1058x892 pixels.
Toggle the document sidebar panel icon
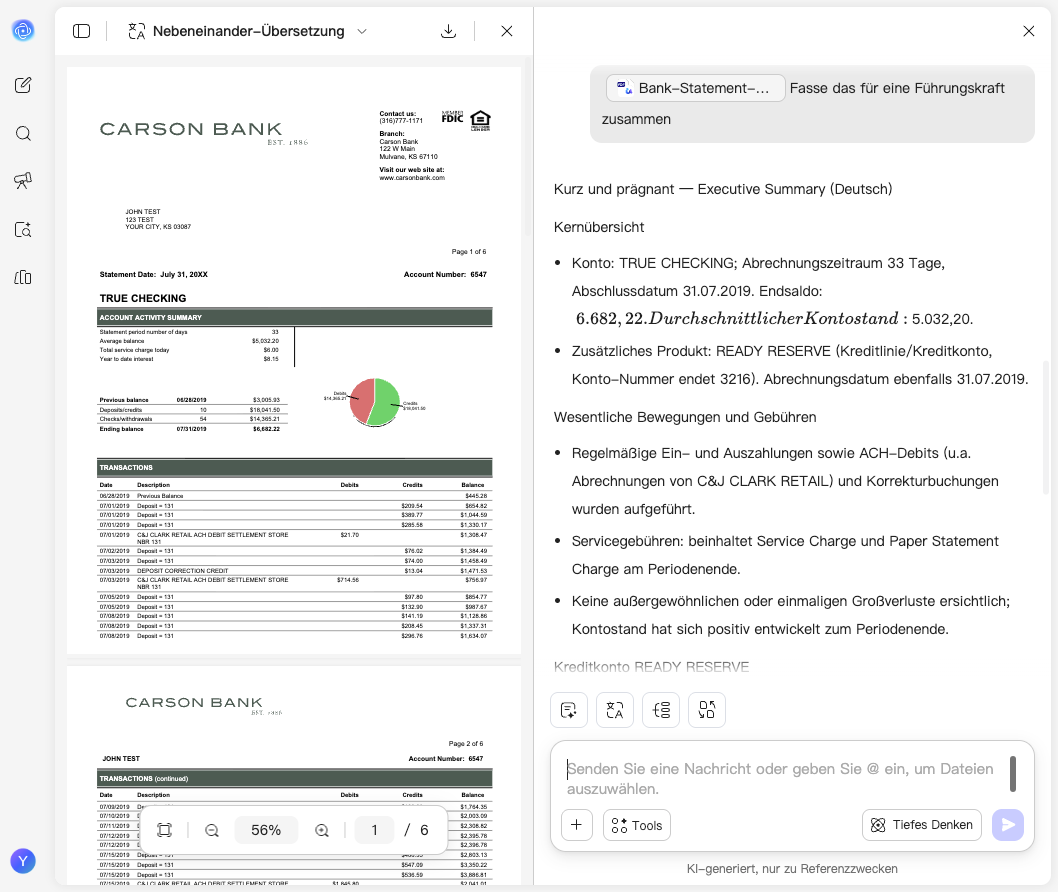pos(82,31)
